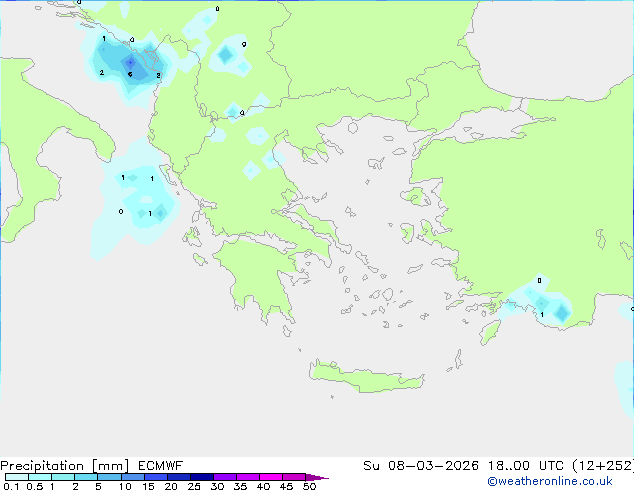This screenshot has width=634, height=490.
Task: Pick the 25–30 mm navy legend swatch
Action: [x=202, y=477]
